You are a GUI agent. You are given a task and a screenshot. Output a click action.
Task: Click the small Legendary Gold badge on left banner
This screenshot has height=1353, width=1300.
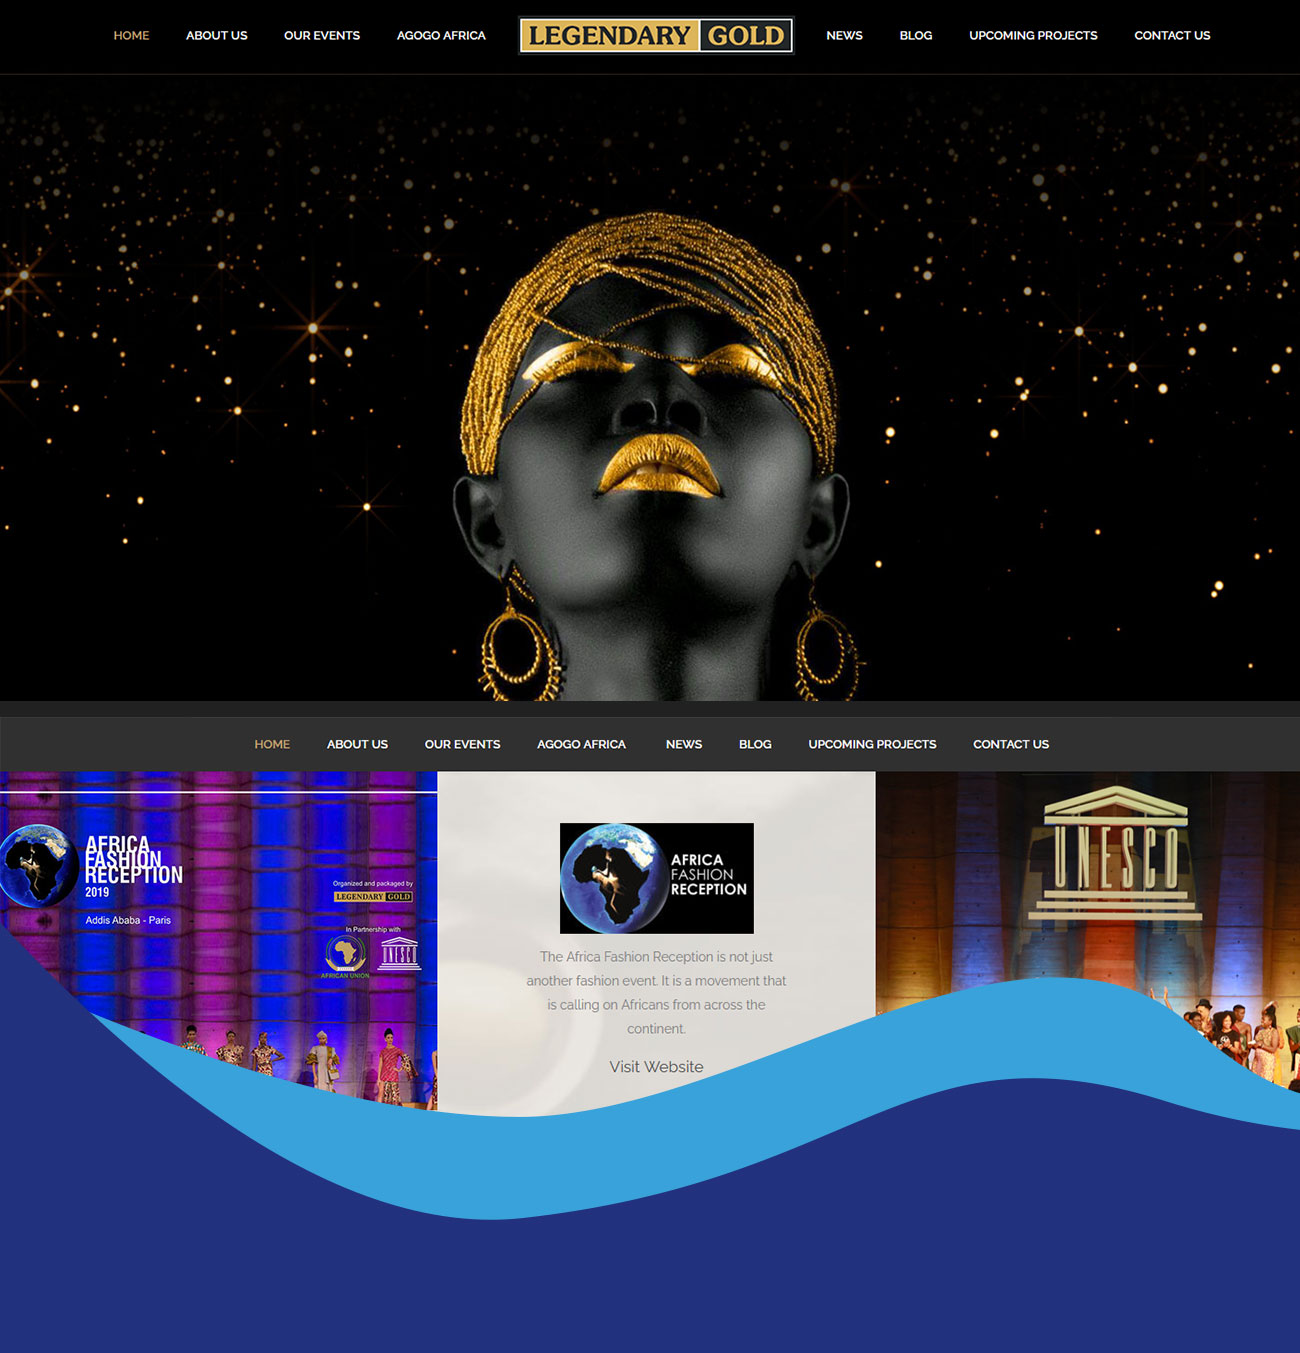click(x=373, y=897)
